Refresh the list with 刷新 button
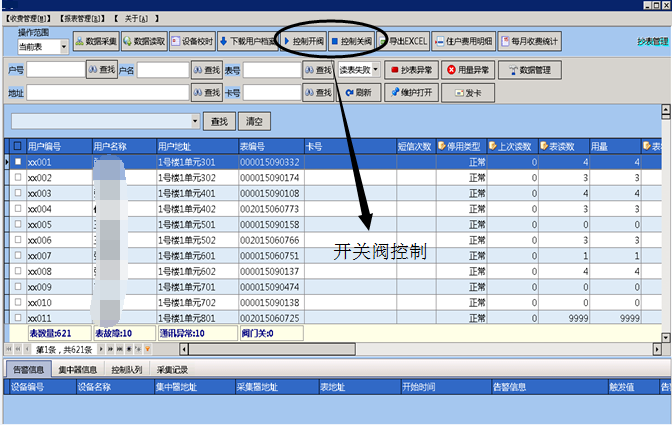The height and width of the screenshot is (425, 672). 358,93
